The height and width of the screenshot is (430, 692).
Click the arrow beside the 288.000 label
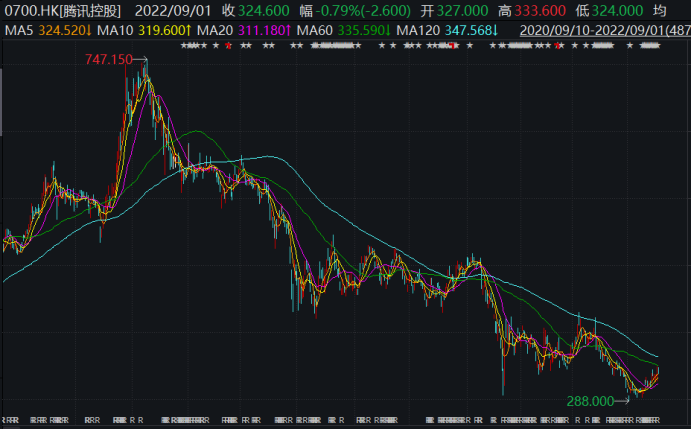pyautogui.click(x=621, y=400)
